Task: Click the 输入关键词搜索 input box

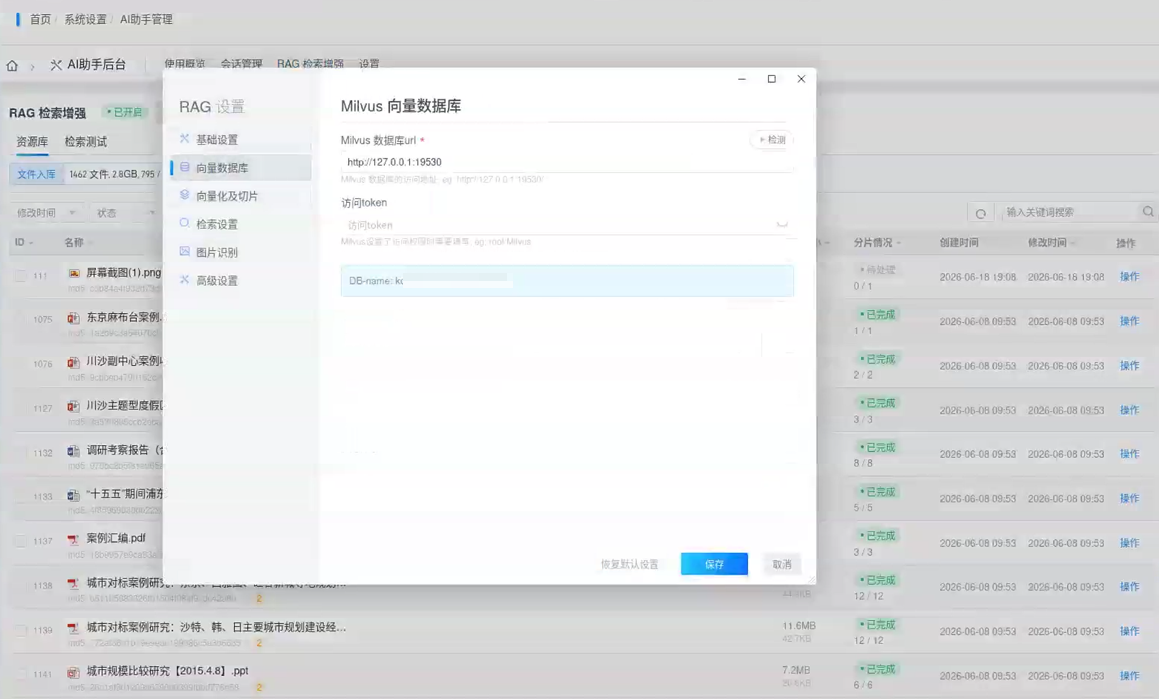Action: tap(1070, 212)
